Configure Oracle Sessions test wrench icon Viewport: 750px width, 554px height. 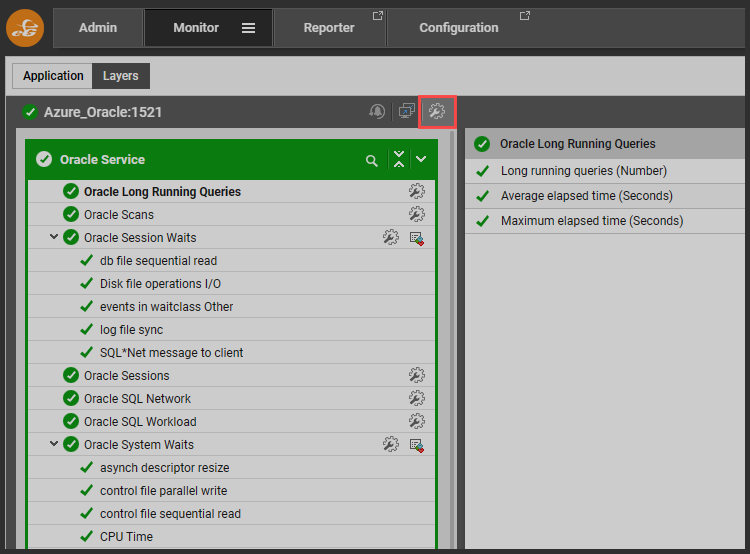(x=417, y=375)
